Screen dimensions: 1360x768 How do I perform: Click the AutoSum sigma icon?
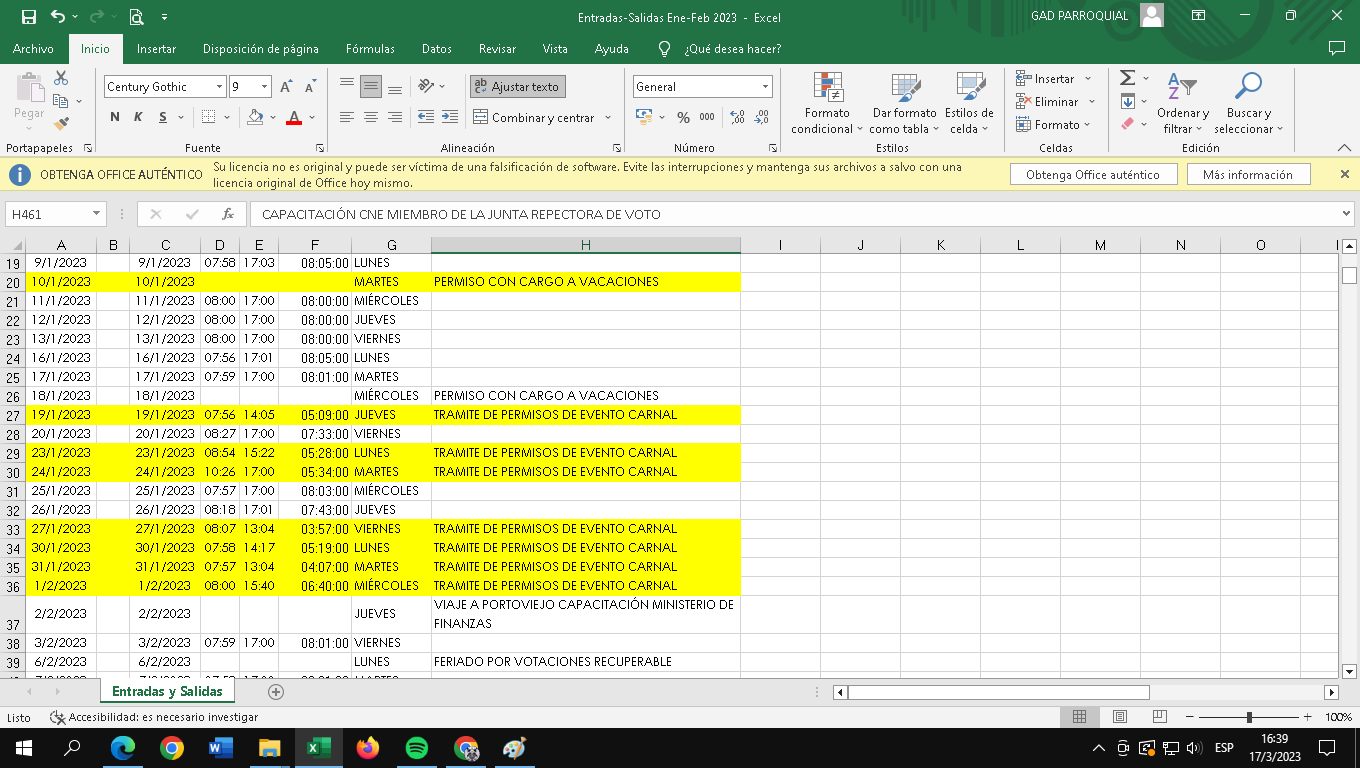click(x=1128, y=78)
